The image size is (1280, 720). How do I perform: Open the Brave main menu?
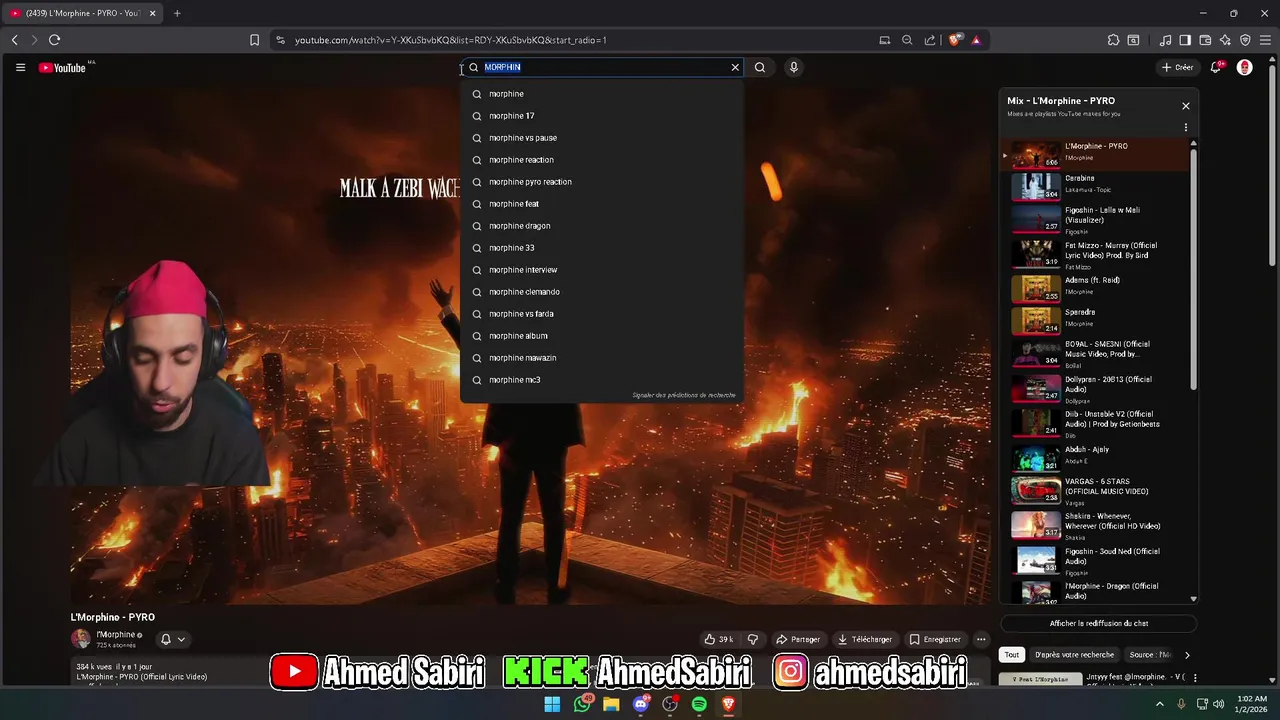point(1265,40)
